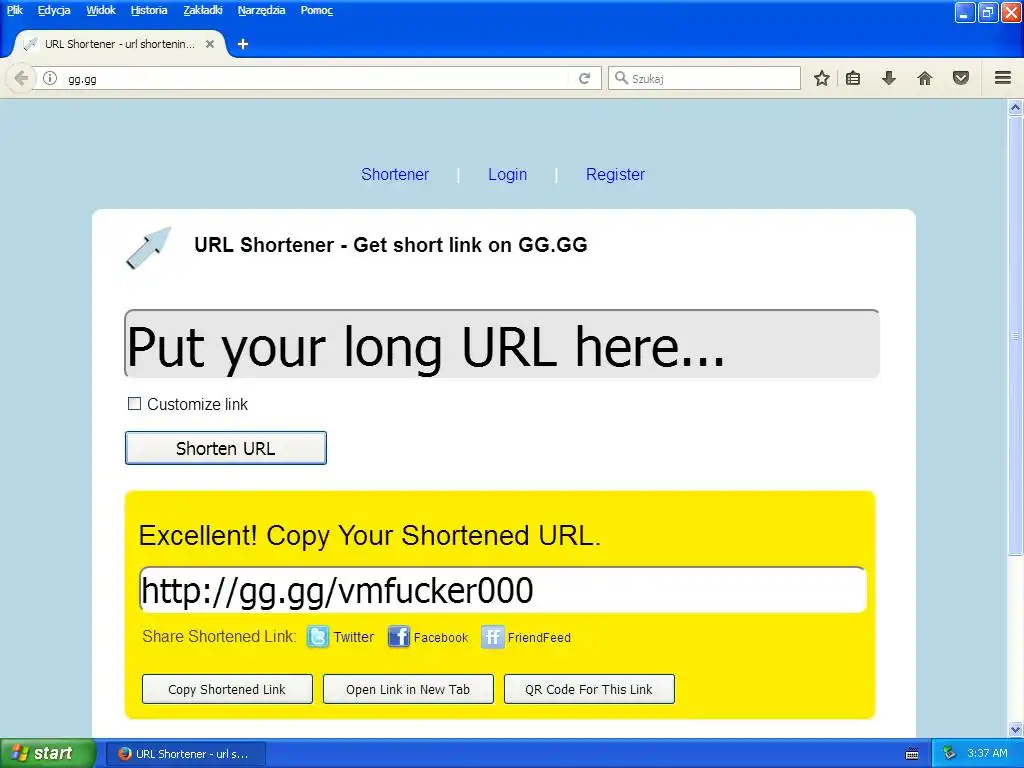The width and height of the screenshot is (1024, 768).
Task: Click Open Link in New Tab button
Action: (x=408, y=689)
